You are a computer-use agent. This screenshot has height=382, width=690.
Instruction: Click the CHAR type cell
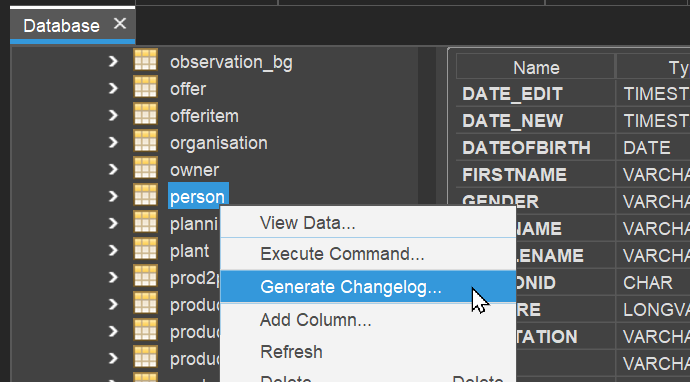click(x=653, y=283)
